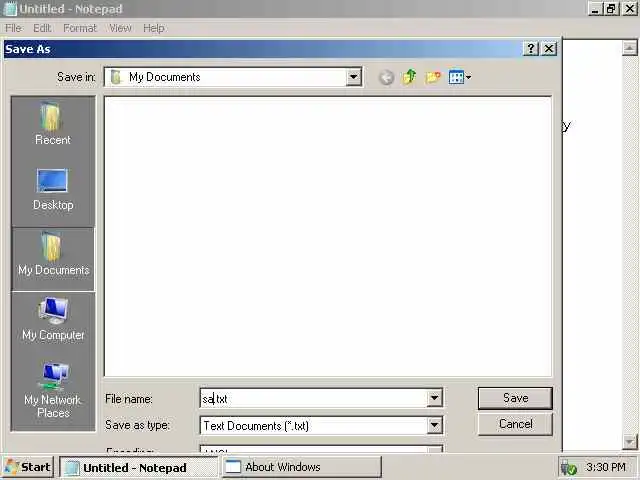Restore down the Notepad window
The image size is (640, 480).
click(x=611, y=9)
